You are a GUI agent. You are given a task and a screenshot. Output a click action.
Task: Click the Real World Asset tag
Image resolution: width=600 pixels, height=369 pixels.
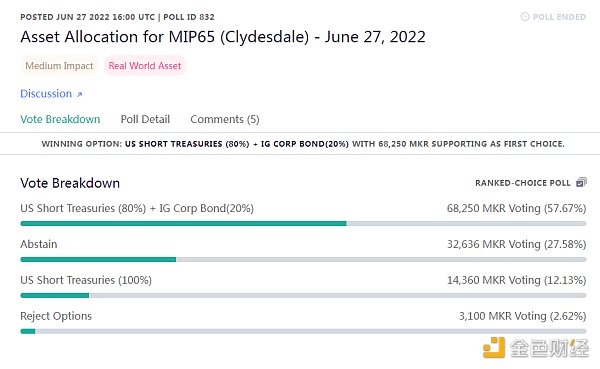pos(145,66)
